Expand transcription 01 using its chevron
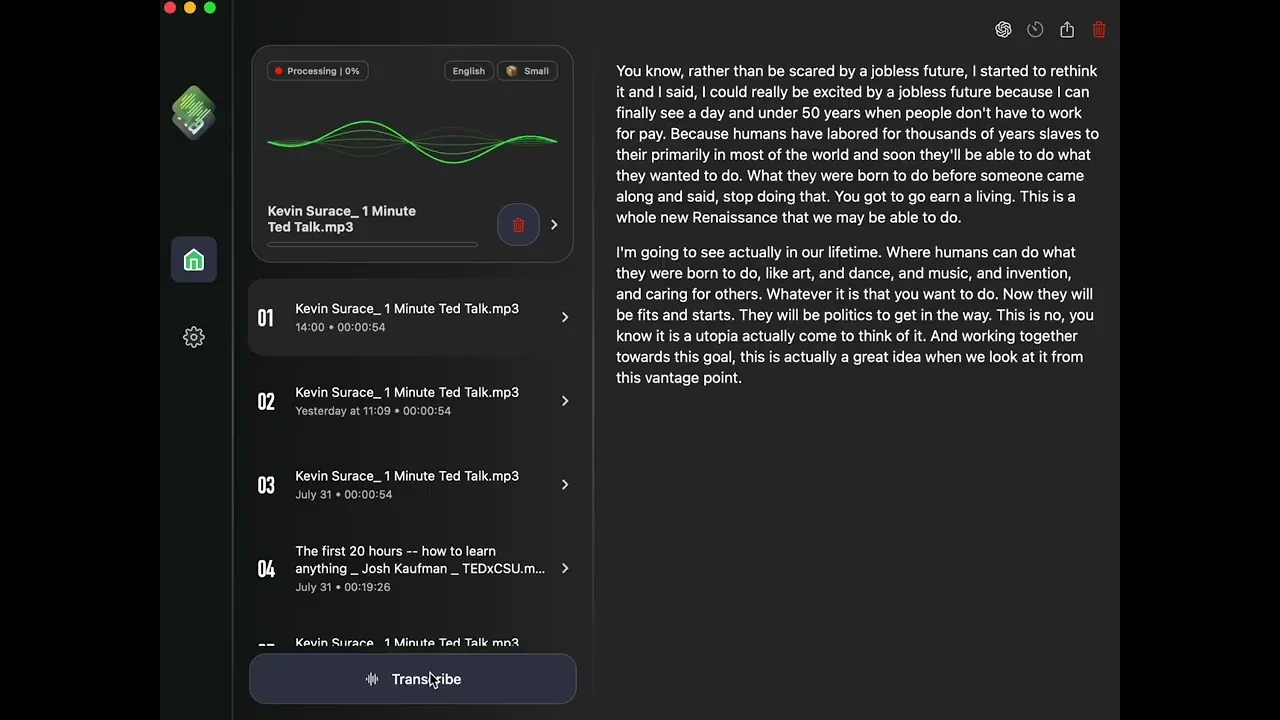The image size is (1280, 720). coord(565,317)
